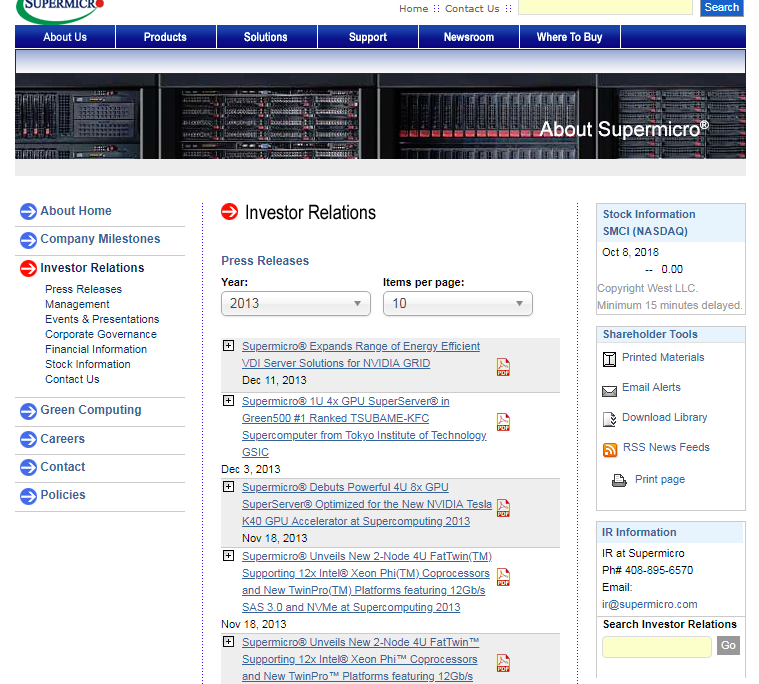759x684 pixels.
Task: Click the Green Computing arrow icon
Action: (x=28, y=411)
